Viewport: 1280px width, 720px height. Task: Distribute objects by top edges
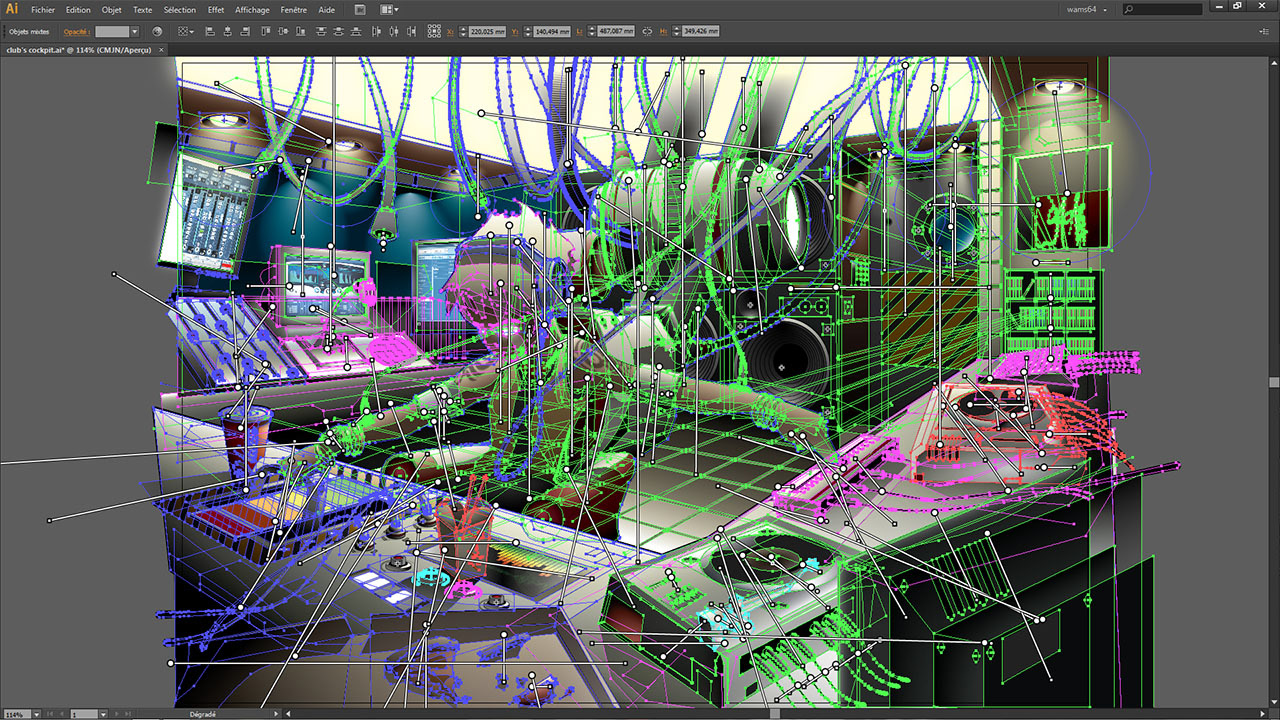tap(321, 32)
